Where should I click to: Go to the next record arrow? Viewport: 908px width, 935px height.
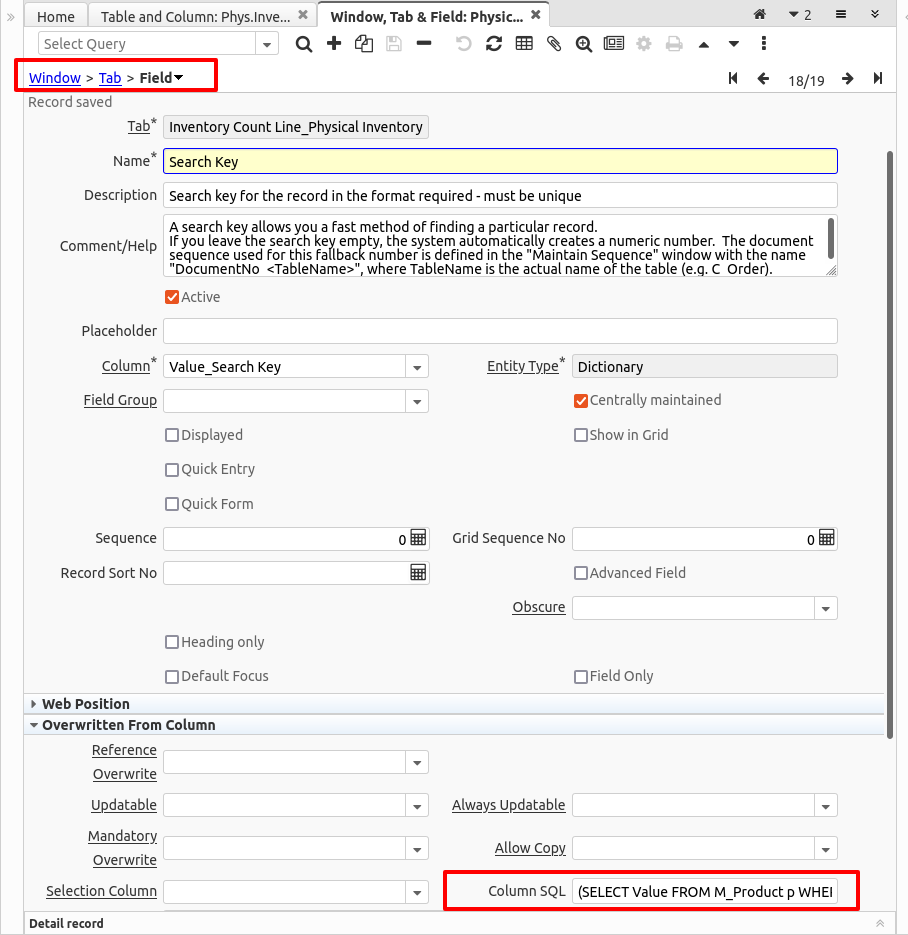click(847, 79)
